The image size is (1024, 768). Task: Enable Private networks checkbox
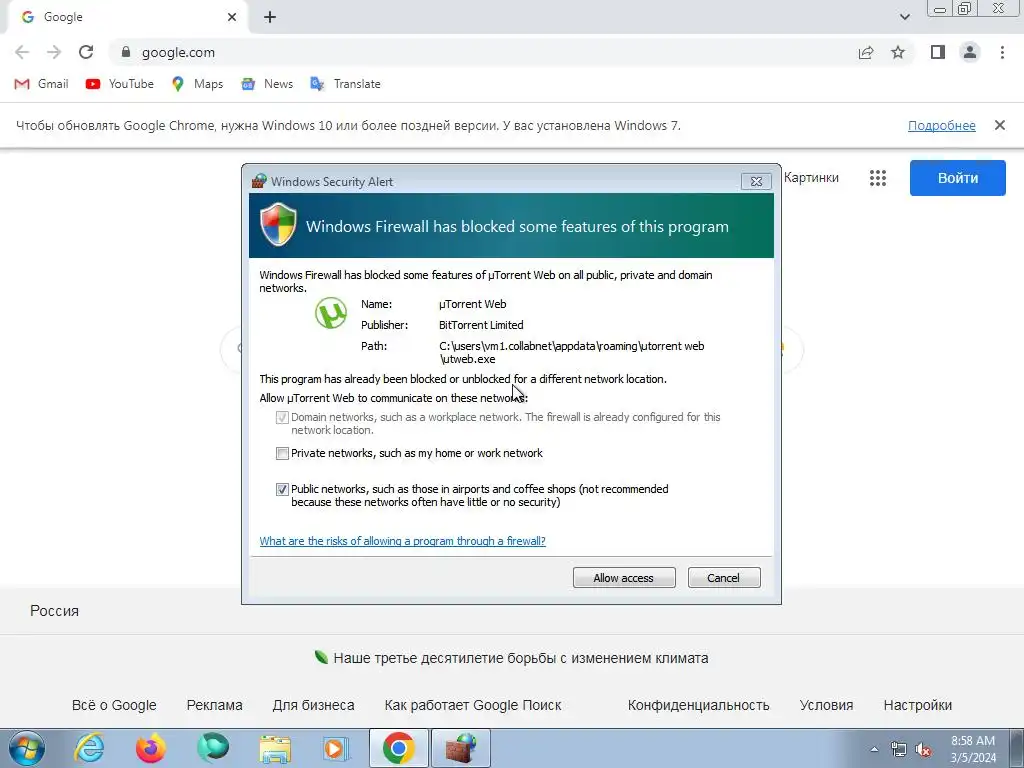tap(282, 453)
